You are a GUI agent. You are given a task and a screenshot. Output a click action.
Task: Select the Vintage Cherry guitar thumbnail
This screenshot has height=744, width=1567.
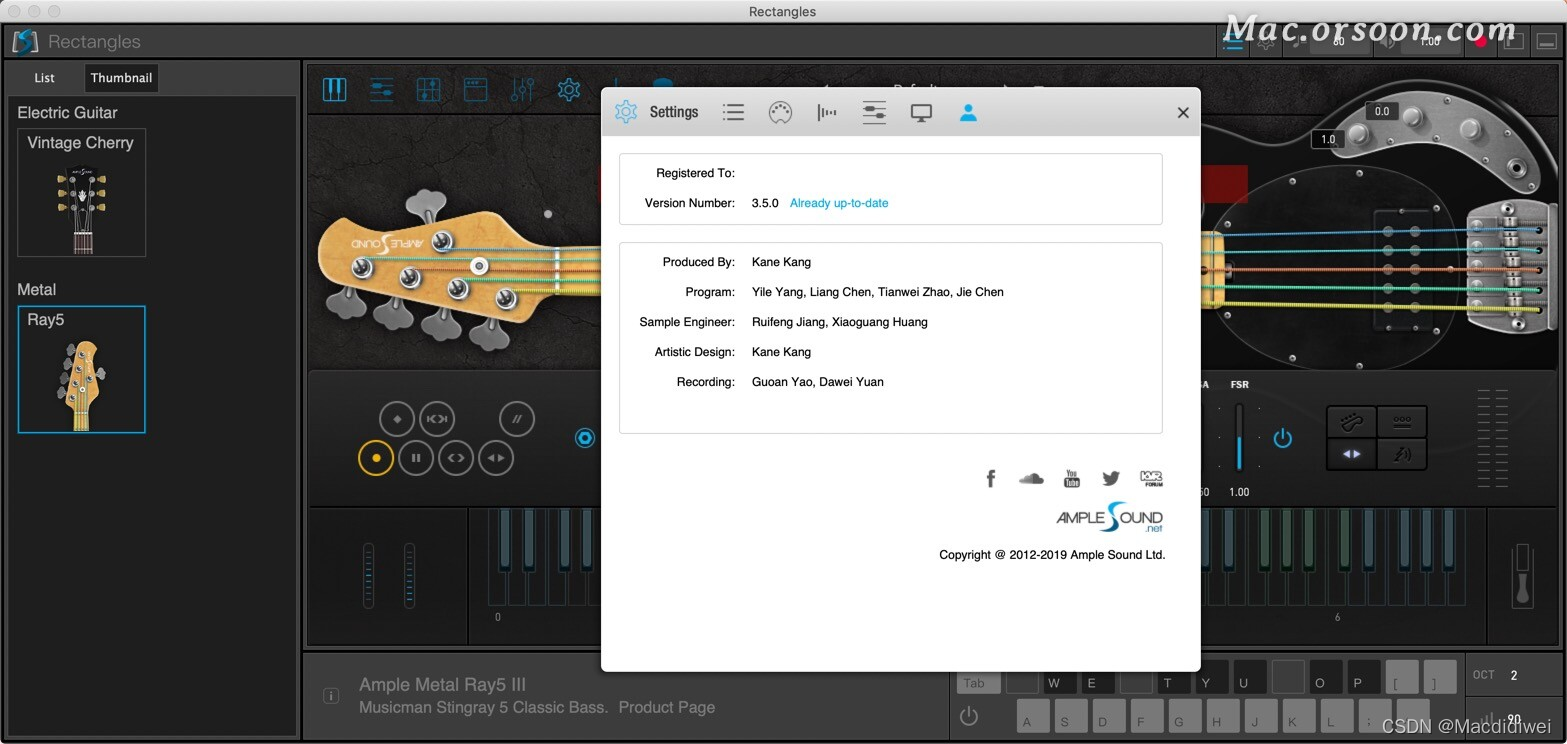(x=81, y=192)
